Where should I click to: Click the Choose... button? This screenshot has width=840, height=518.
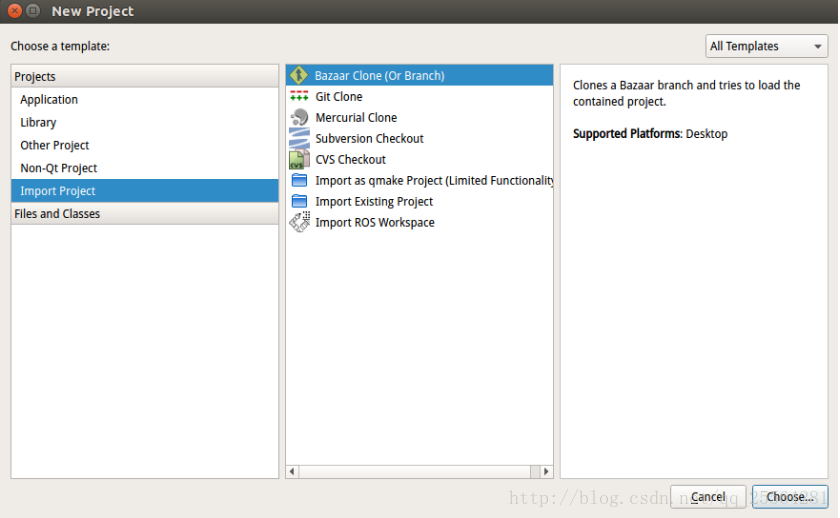(790, 497)
